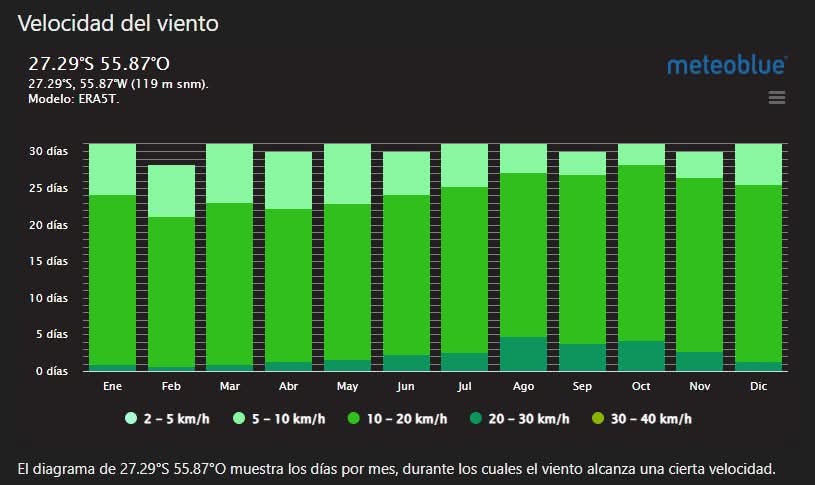Click the September bar's dark green base segment
The width and height of the screenshot is (815, 485).
[582, 357]
